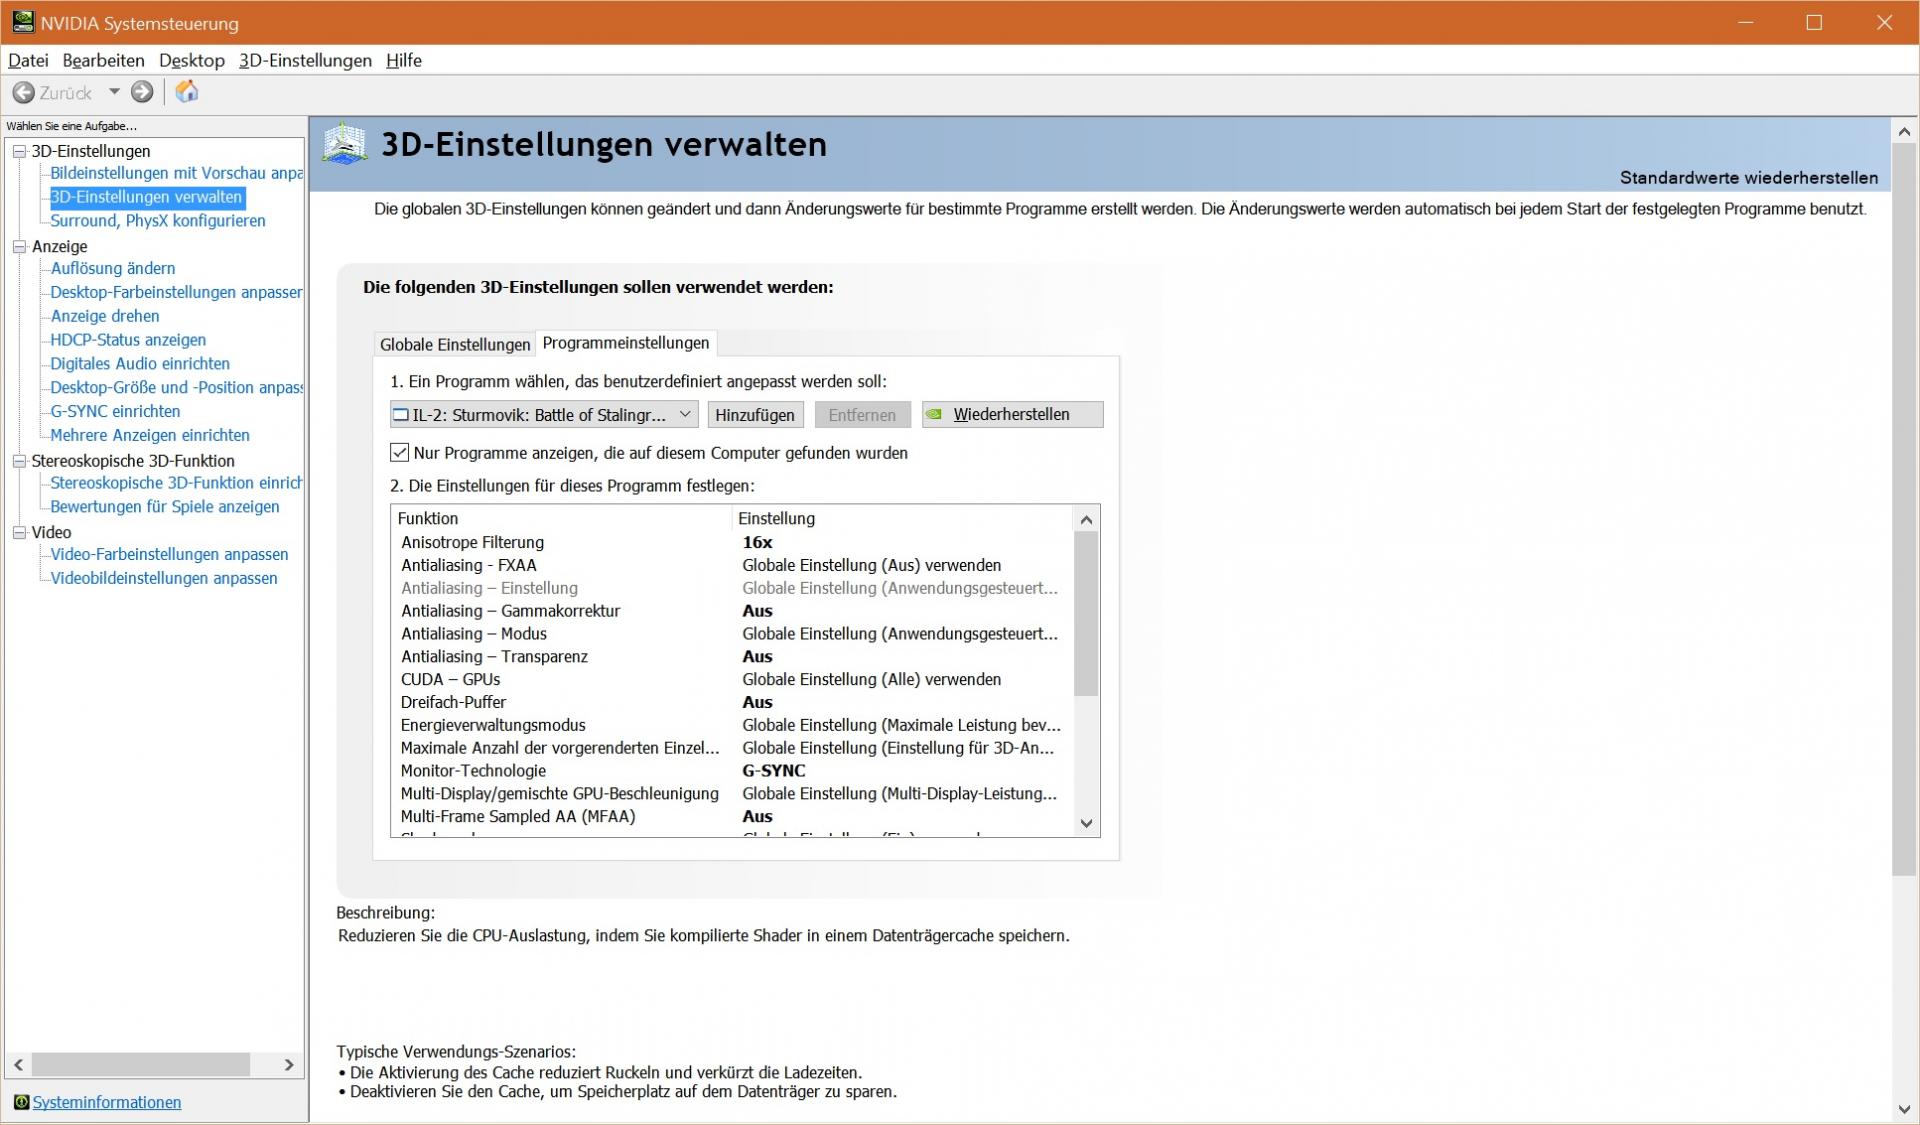Viewport: 1920px width, 1125px height.
Task: Select the Anisotrope Filterung 16x setting
Action: point(757,542)
